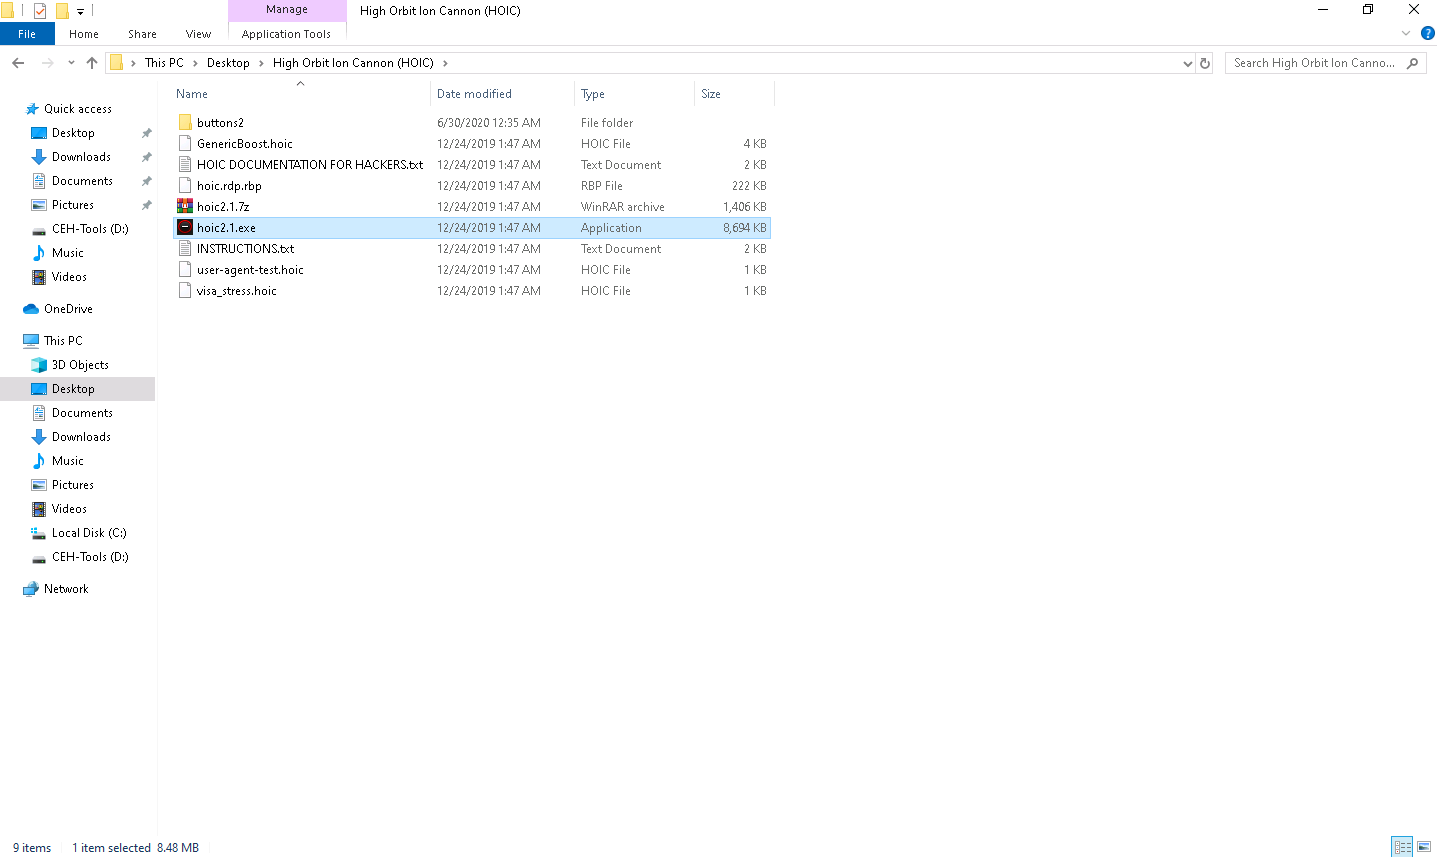Collapse the ribbon with the chevron

pyautogui.click(x=1405, y=33)
